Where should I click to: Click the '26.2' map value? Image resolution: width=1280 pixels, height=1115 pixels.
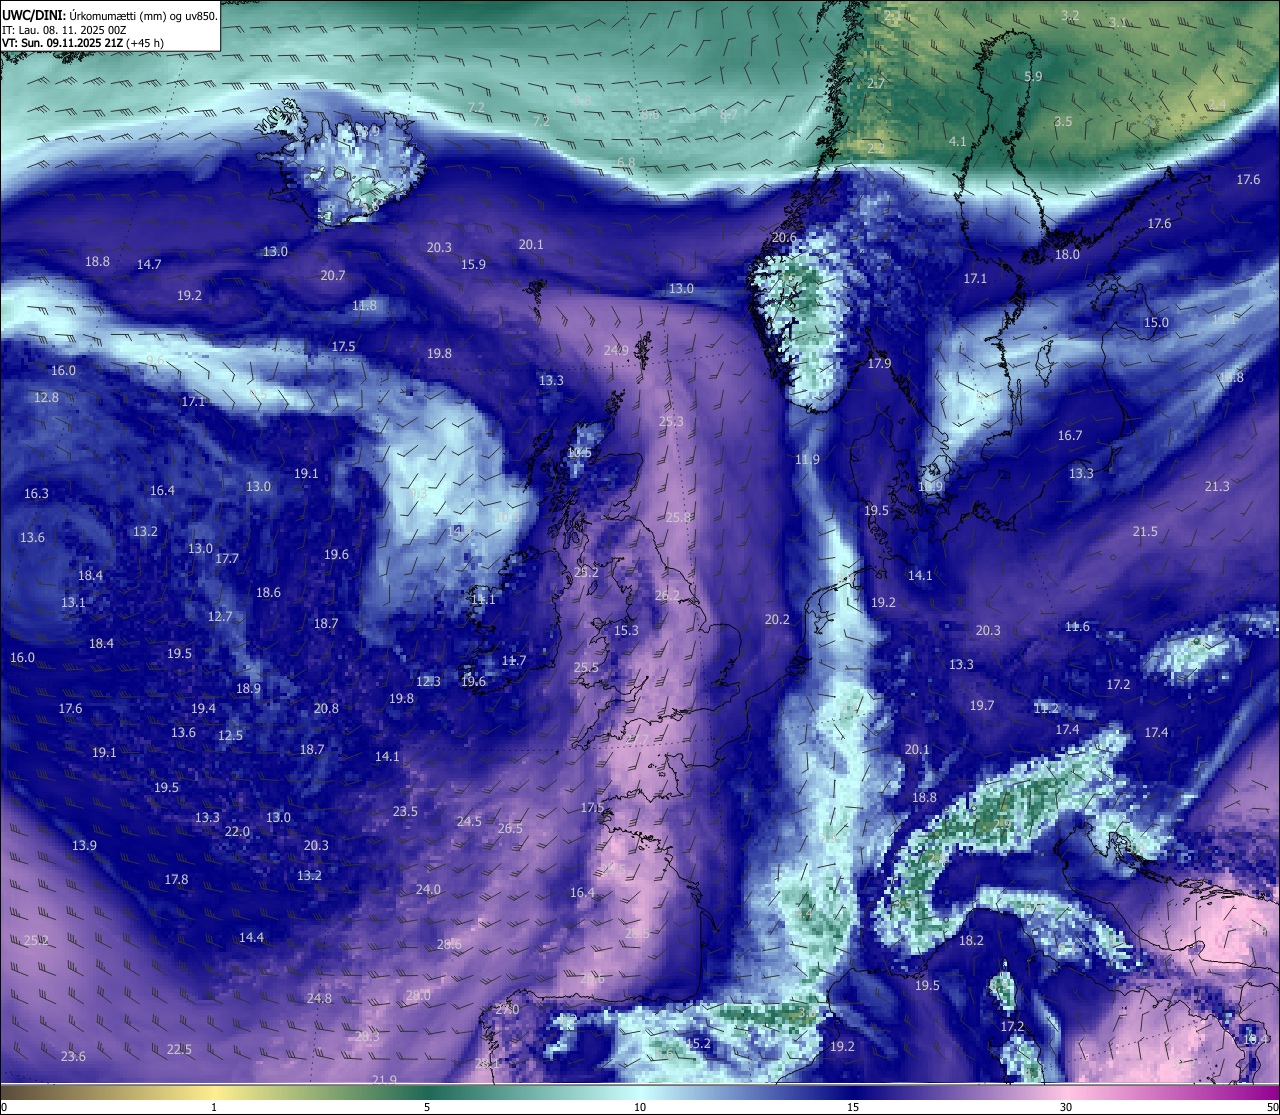click(x=667, y=595)
